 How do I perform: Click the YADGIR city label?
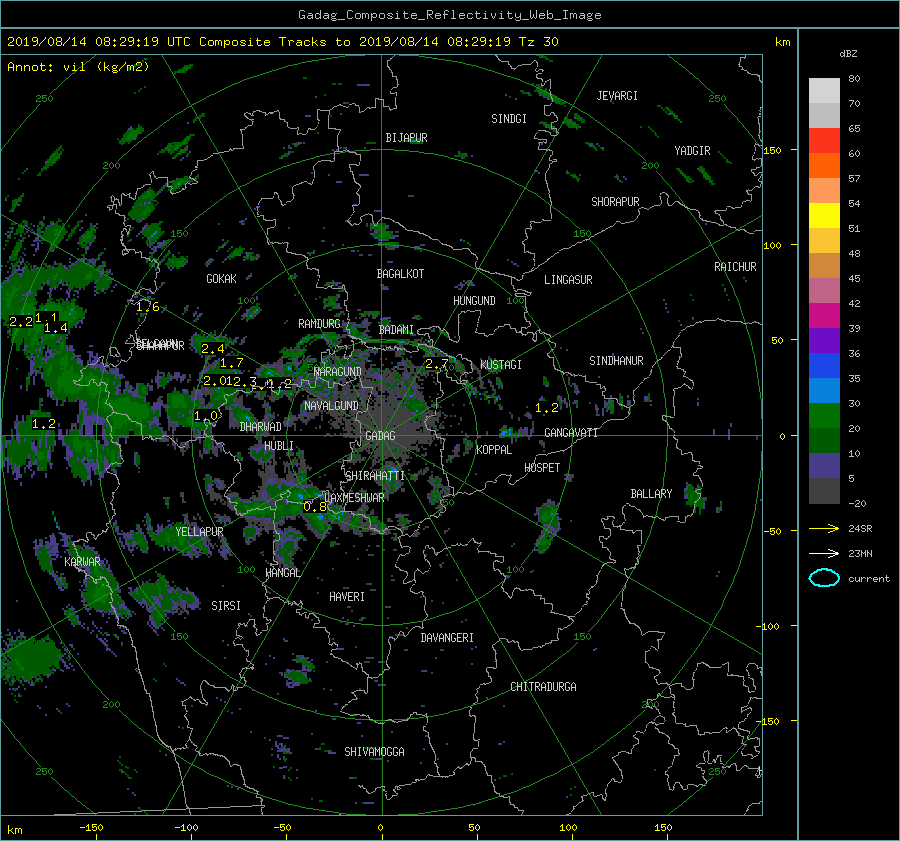pos(692,151)
